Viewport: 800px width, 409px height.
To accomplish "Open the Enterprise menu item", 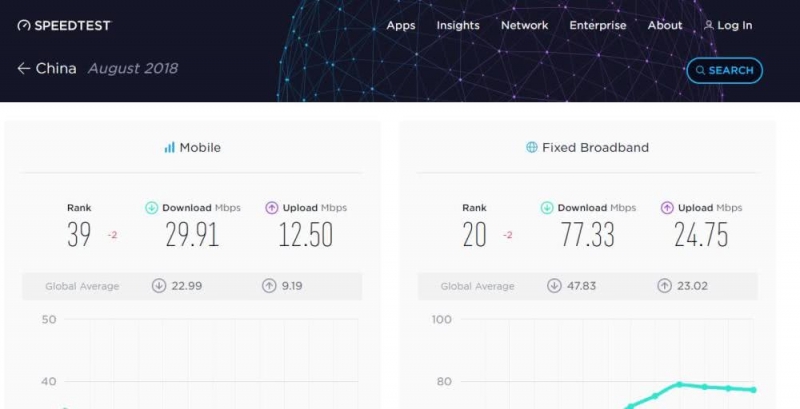I will coord(597,25).
